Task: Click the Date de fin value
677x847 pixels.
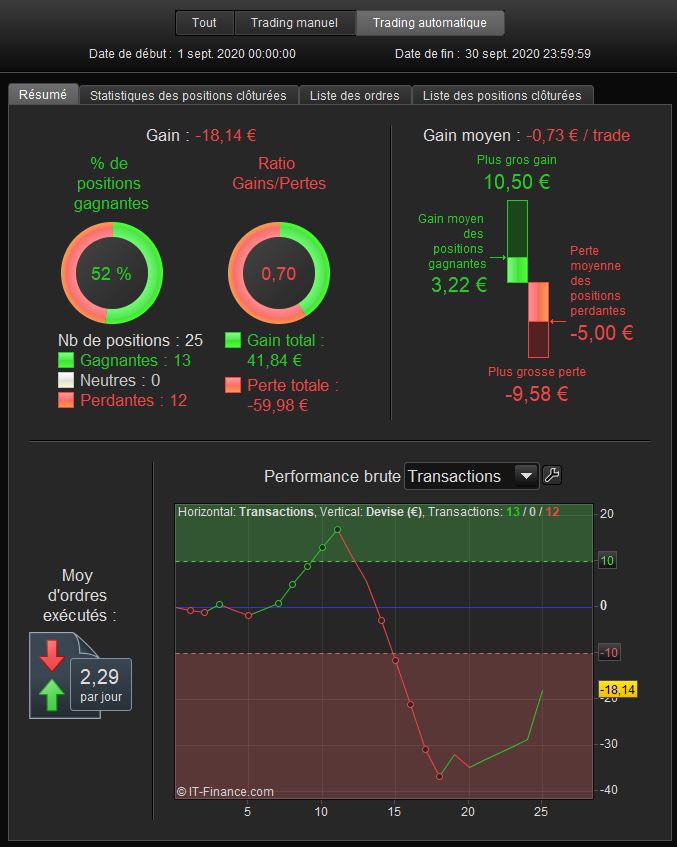Action: tap(528, 53)
